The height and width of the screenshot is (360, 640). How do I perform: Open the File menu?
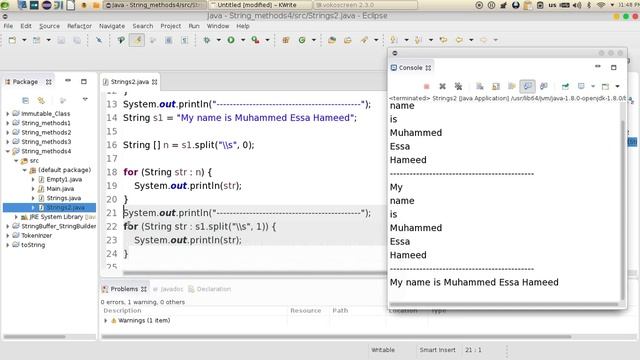point(8,26)
